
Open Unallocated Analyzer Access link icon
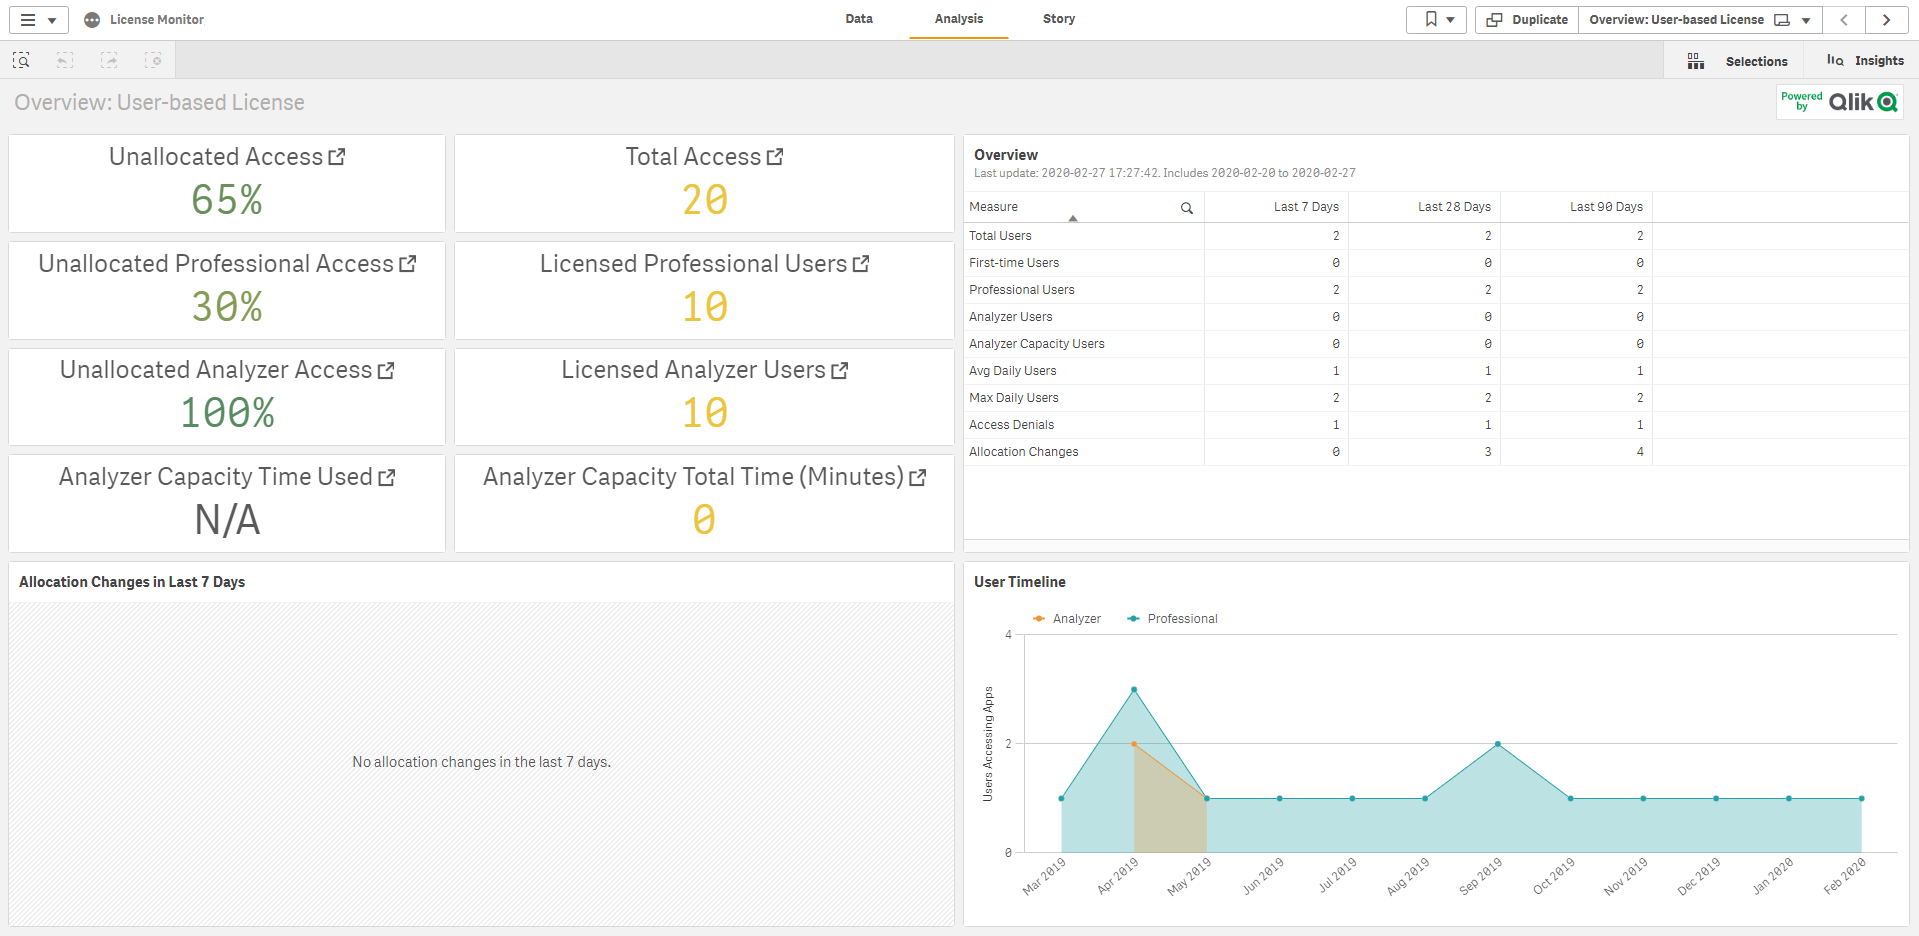pos(386,370)
